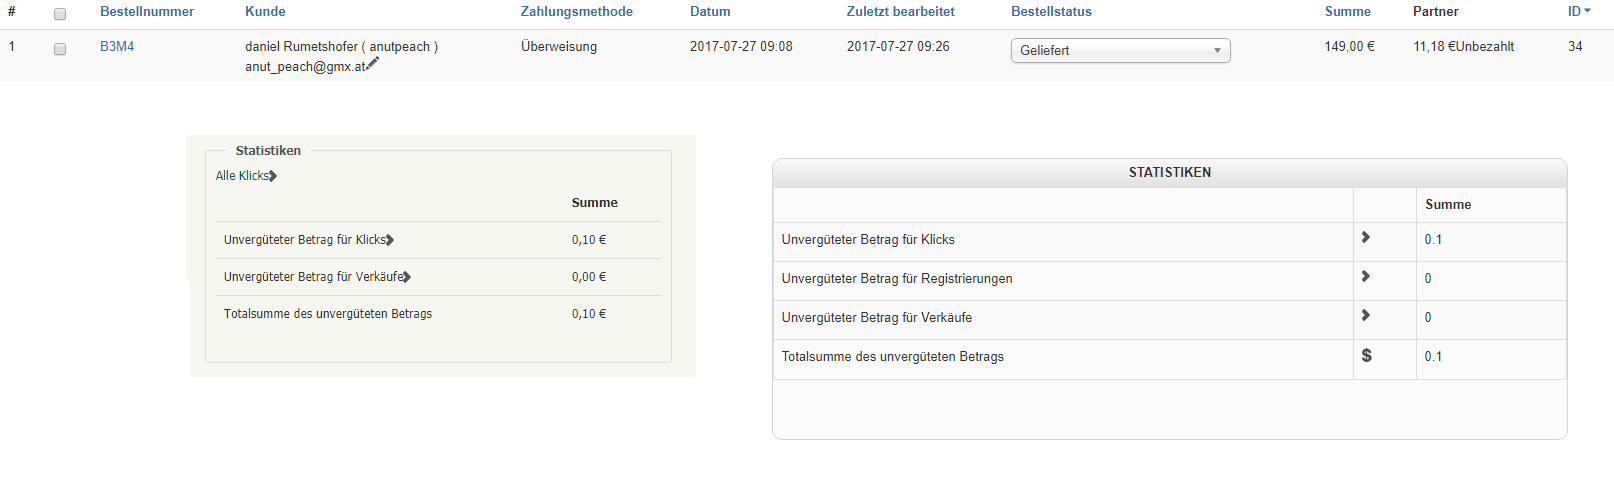The width and height of the screenshot is (1614, 499).
Task: Click arrow icon next to Alle Klicks
Action: click(273, 176)
